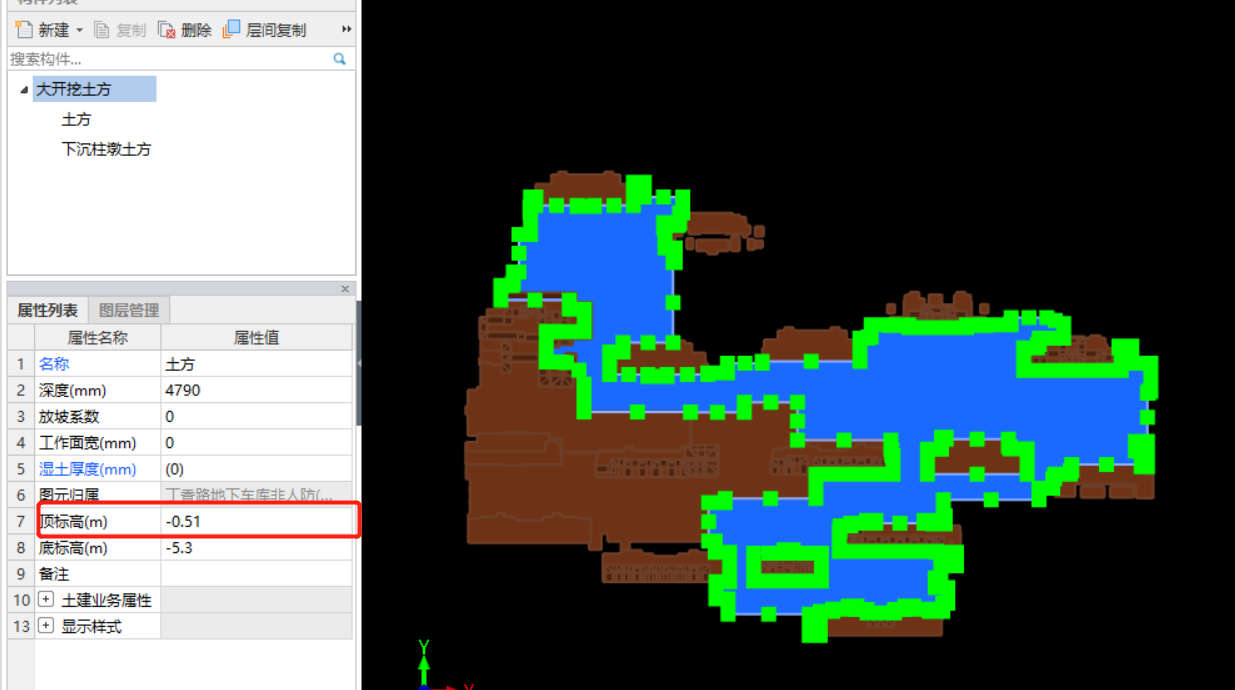Click the 复制 (Copy) toolbar button
Image resolution: width=1235 pixels, height=690 pixels.
[x=120, y=30]
